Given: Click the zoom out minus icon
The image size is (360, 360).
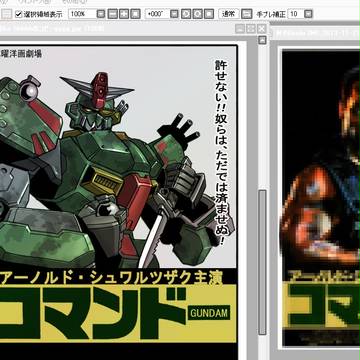Looking at the screenshot, I should [x=113, y=14].
